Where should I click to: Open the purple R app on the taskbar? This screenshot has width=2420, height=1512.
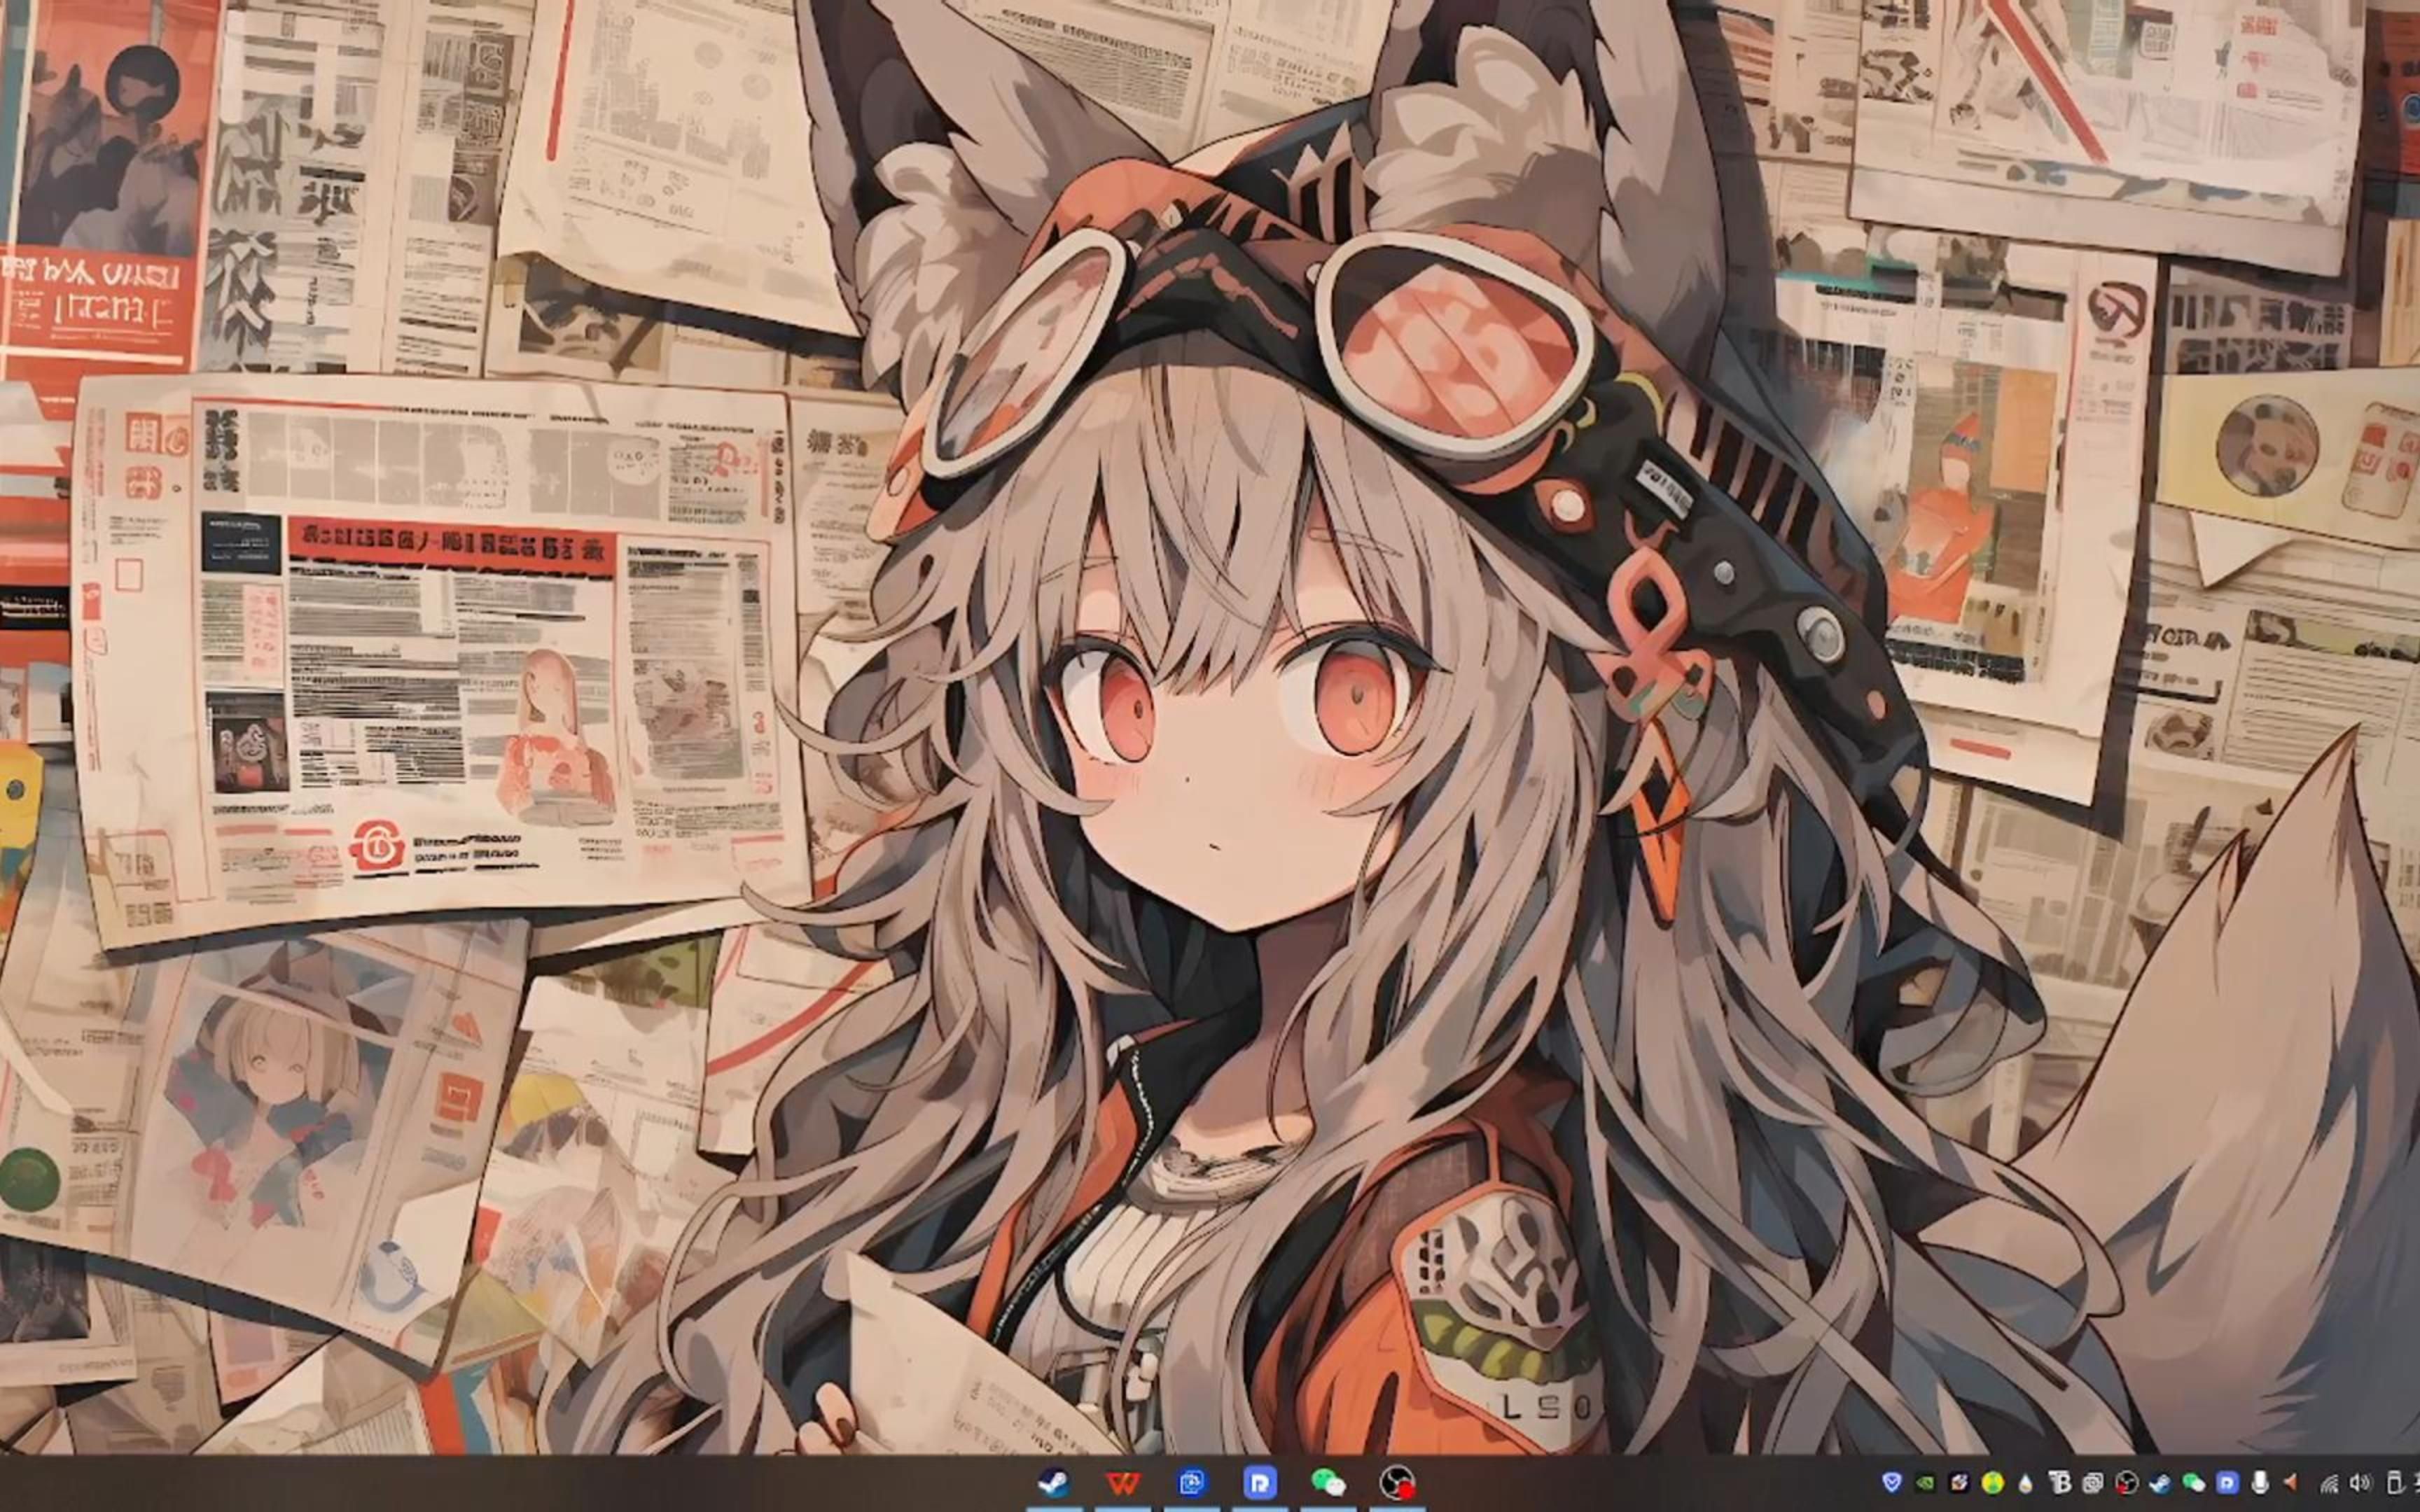pyautogui.click(x=1260, y=1483)
